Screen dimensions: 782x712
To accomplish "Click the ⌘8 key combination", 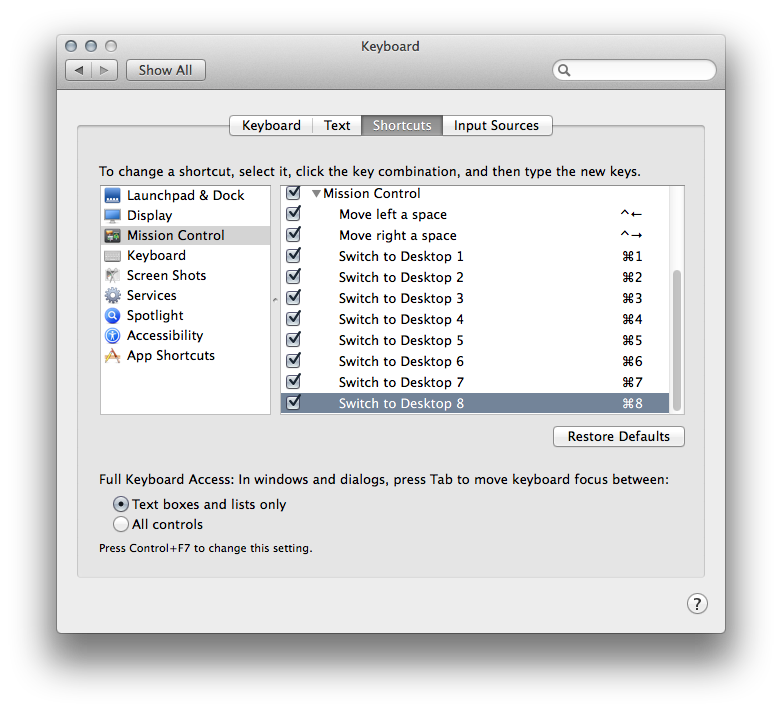I will tap(632, 403).
